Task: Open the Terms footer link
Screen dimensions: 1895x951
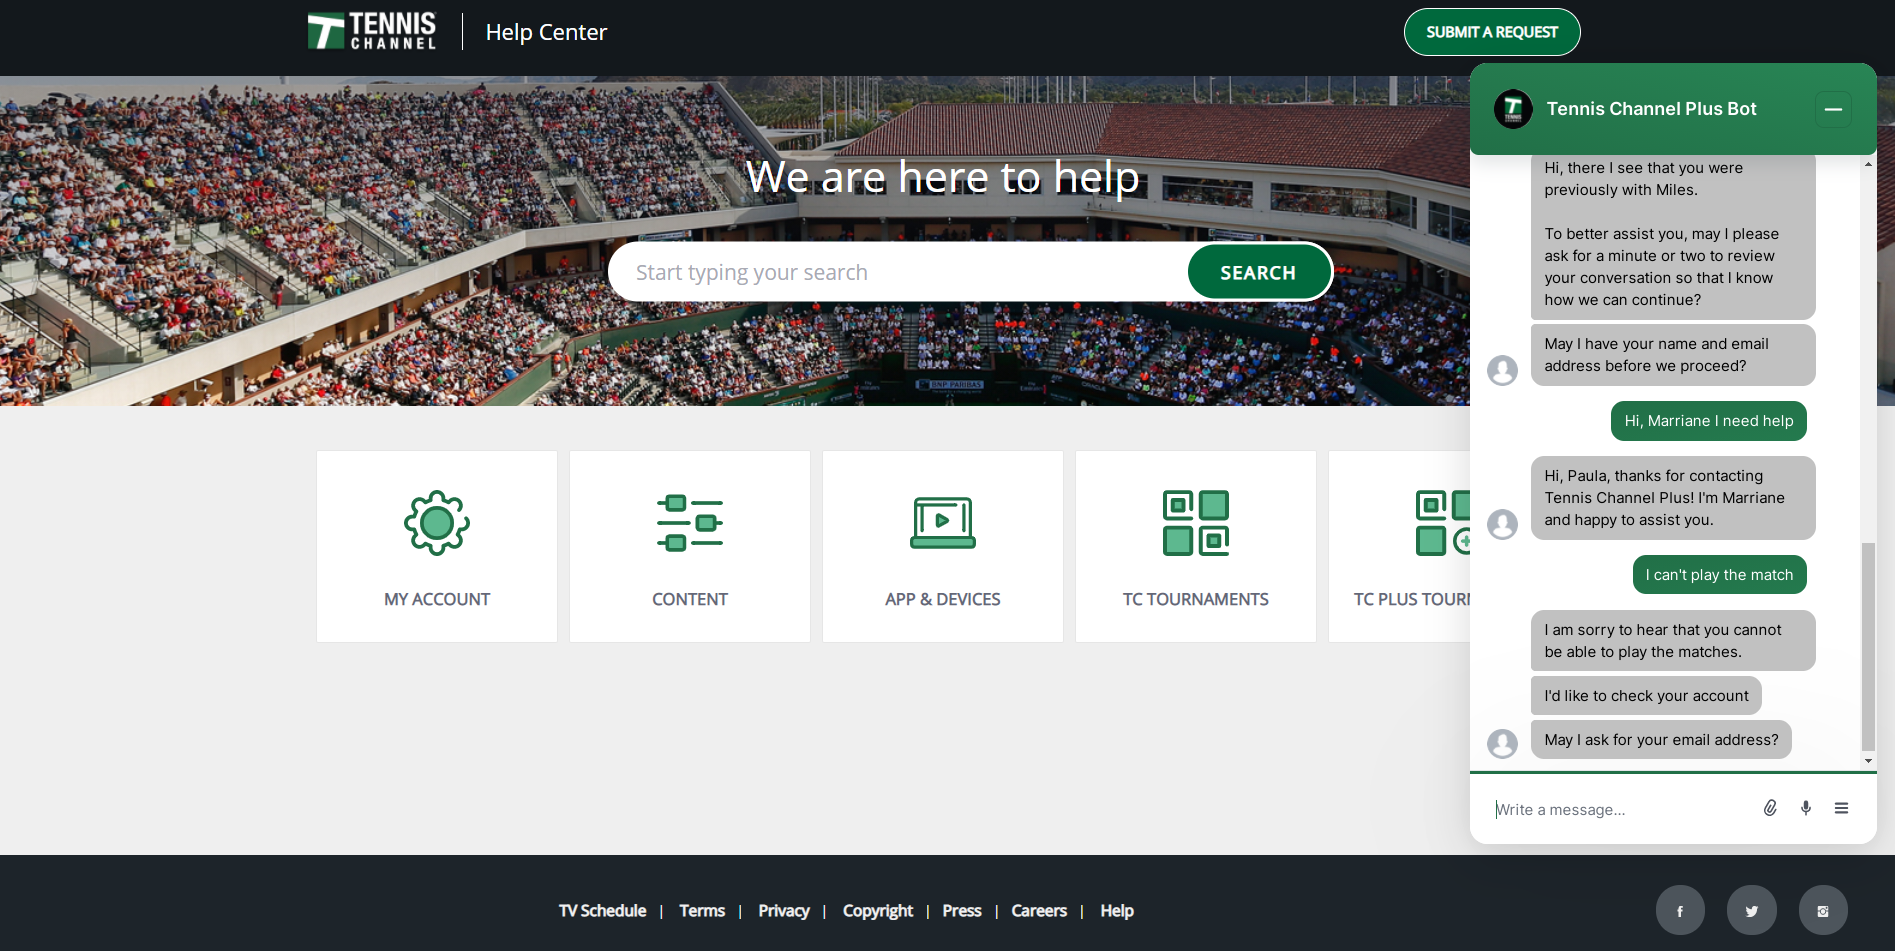Action: (x=702, y=911)
